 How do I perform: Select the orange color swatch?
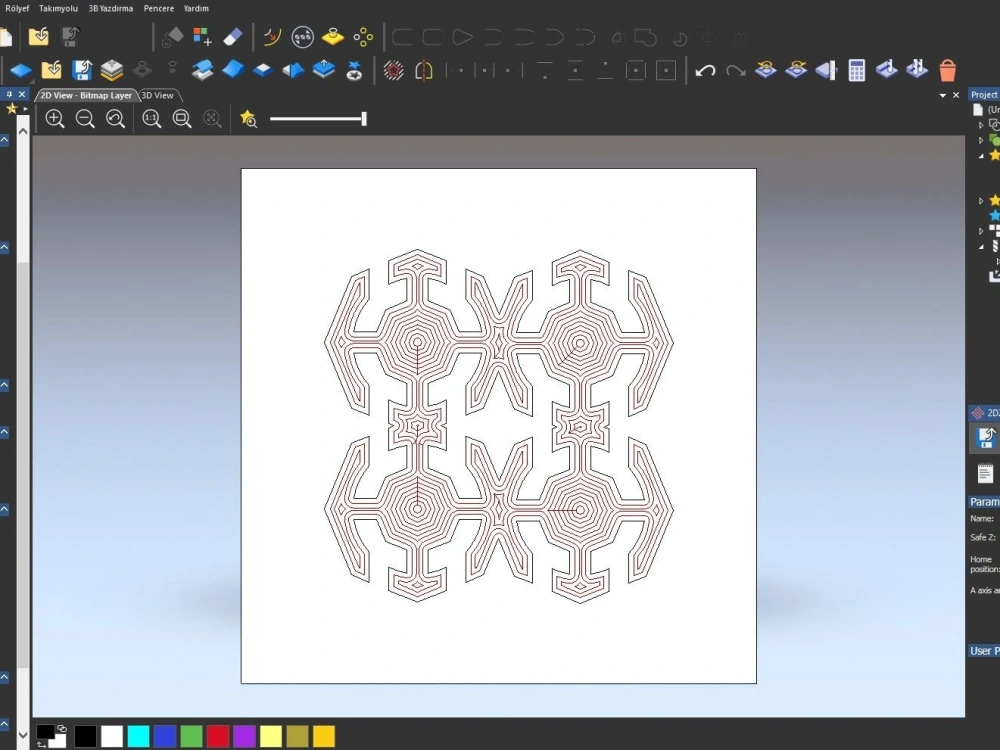coord(324,736)
